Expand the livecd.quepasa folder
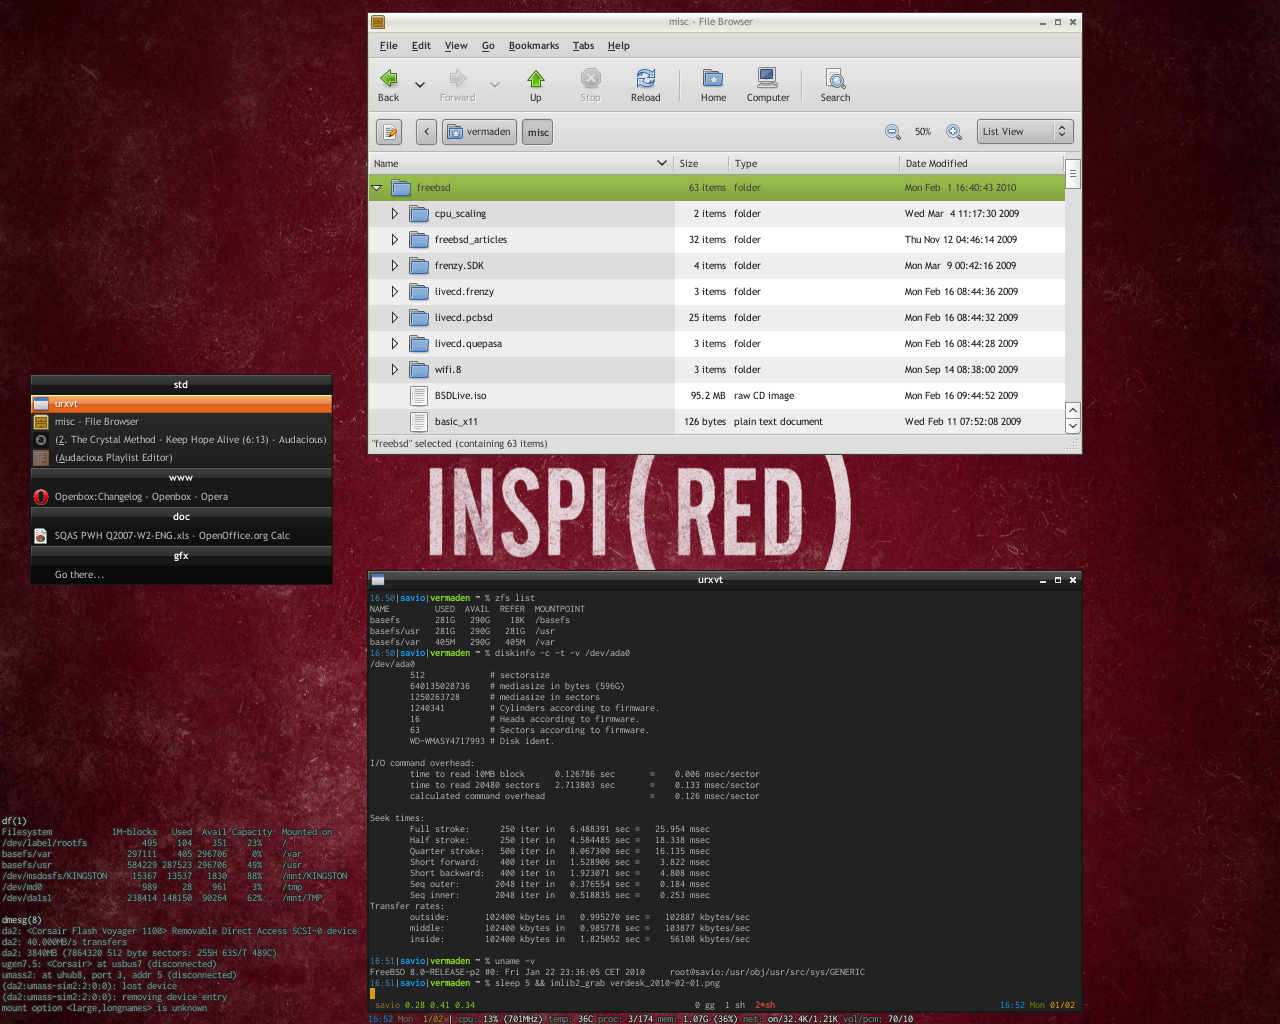 [x=395, y=344]
